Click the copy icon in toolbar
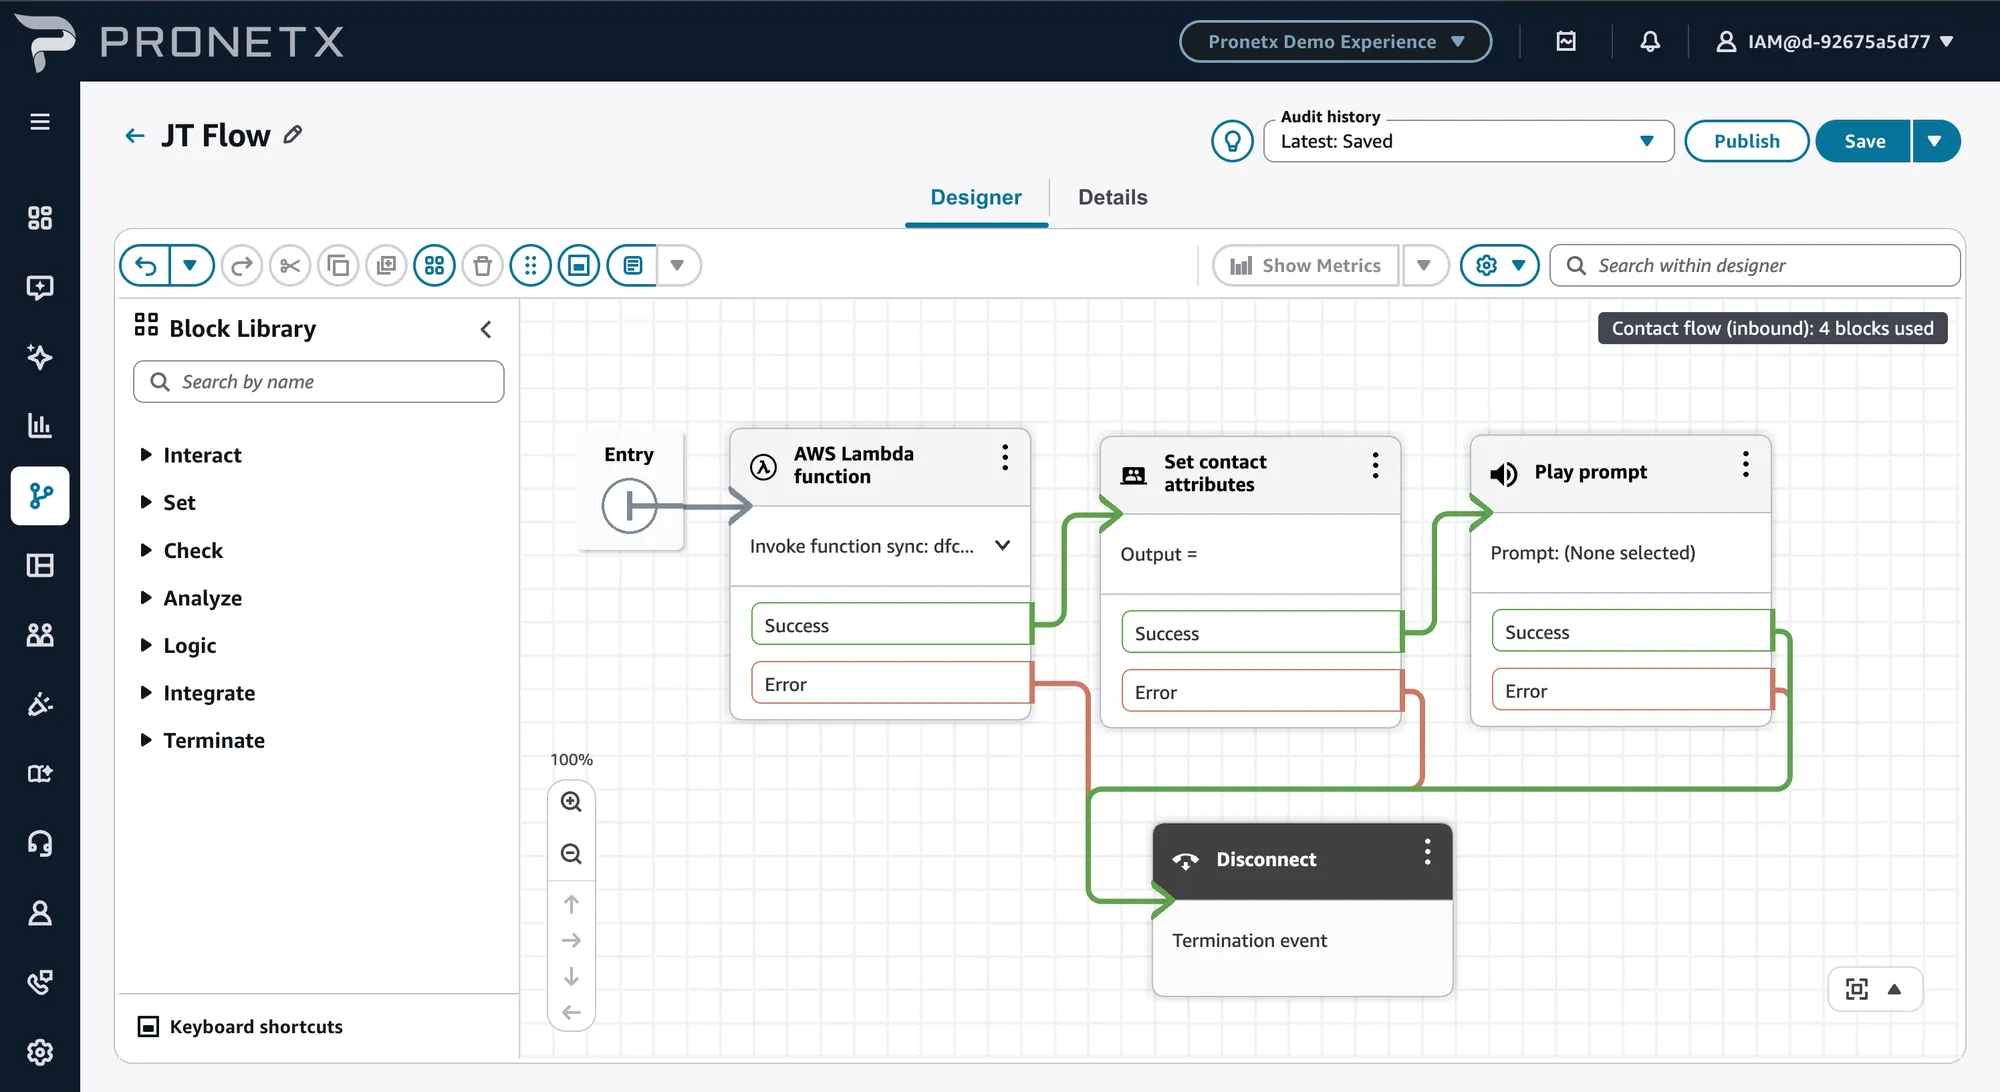Image resolution: width=2000 pixels, height=1092 pixels. click(x=338, y=266)
